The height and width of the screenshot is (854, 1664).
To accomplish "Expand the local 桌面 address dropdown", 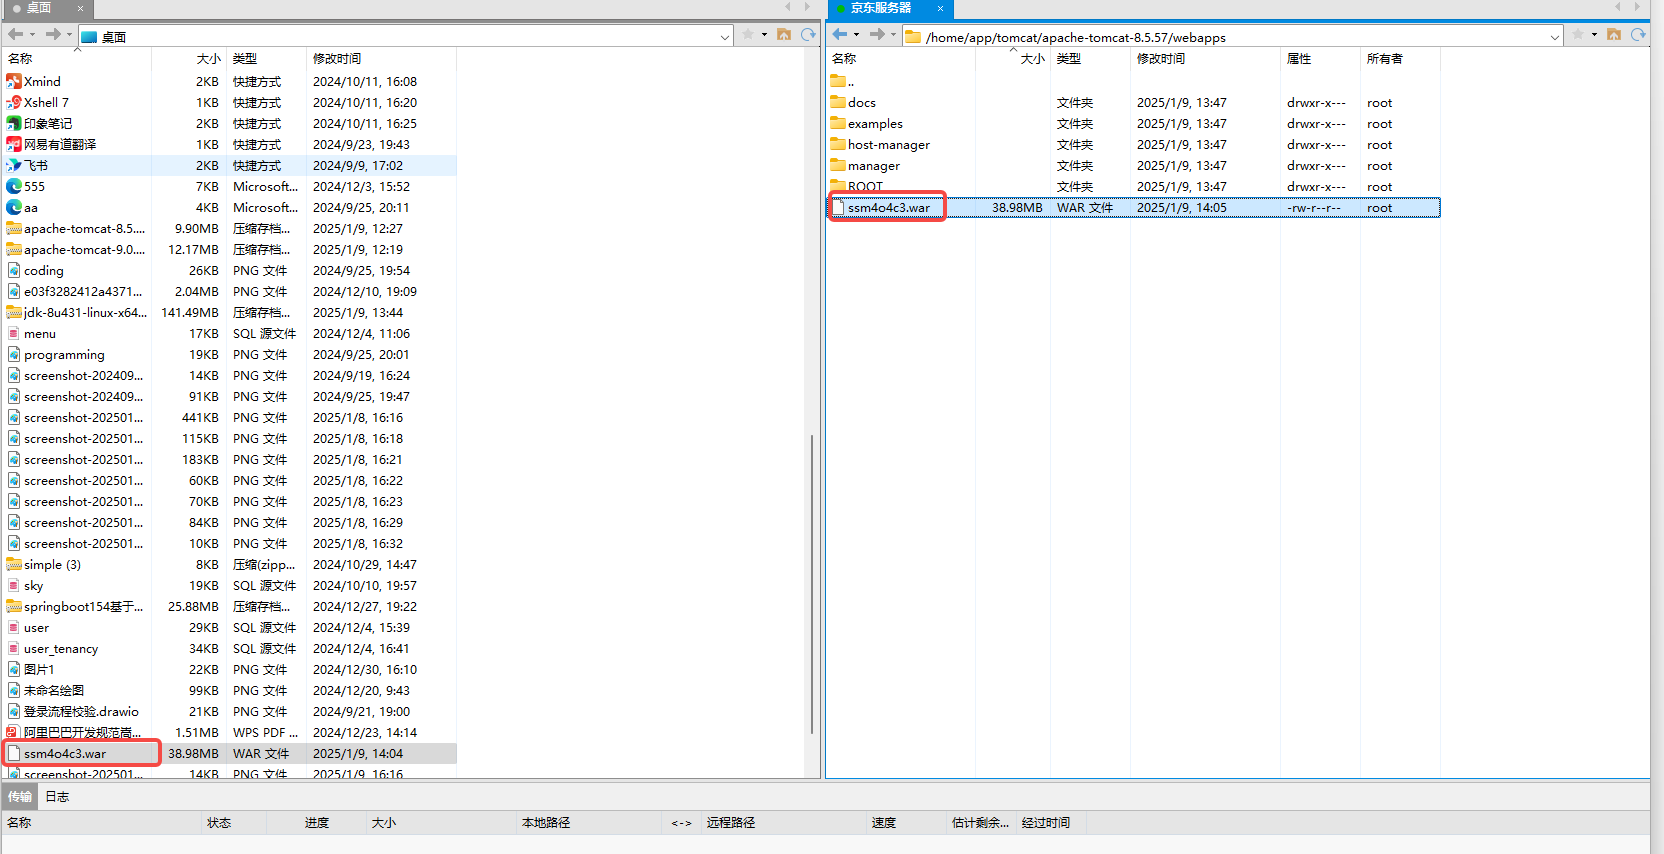I will tap(724, 38).
